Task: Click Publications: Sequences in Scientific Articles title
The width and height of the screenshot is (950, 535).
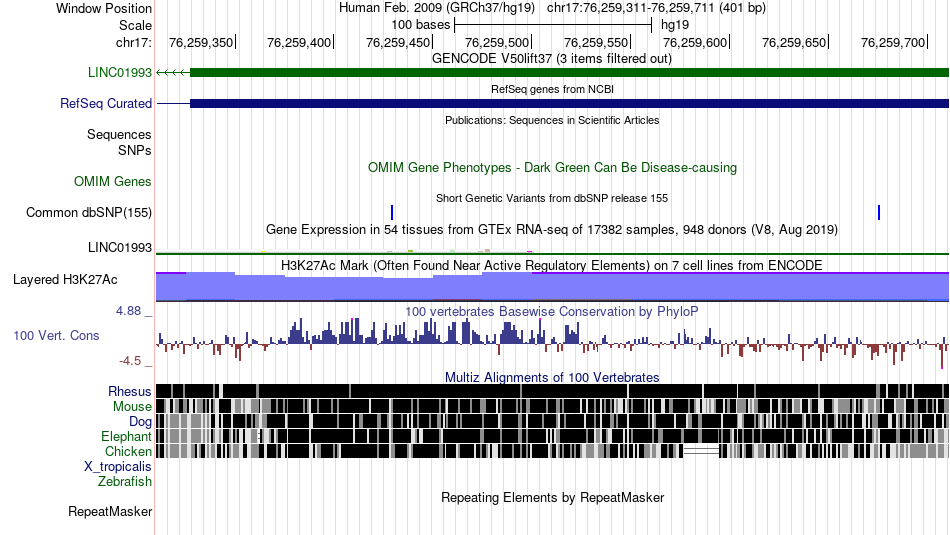Action: click(552, 120)
